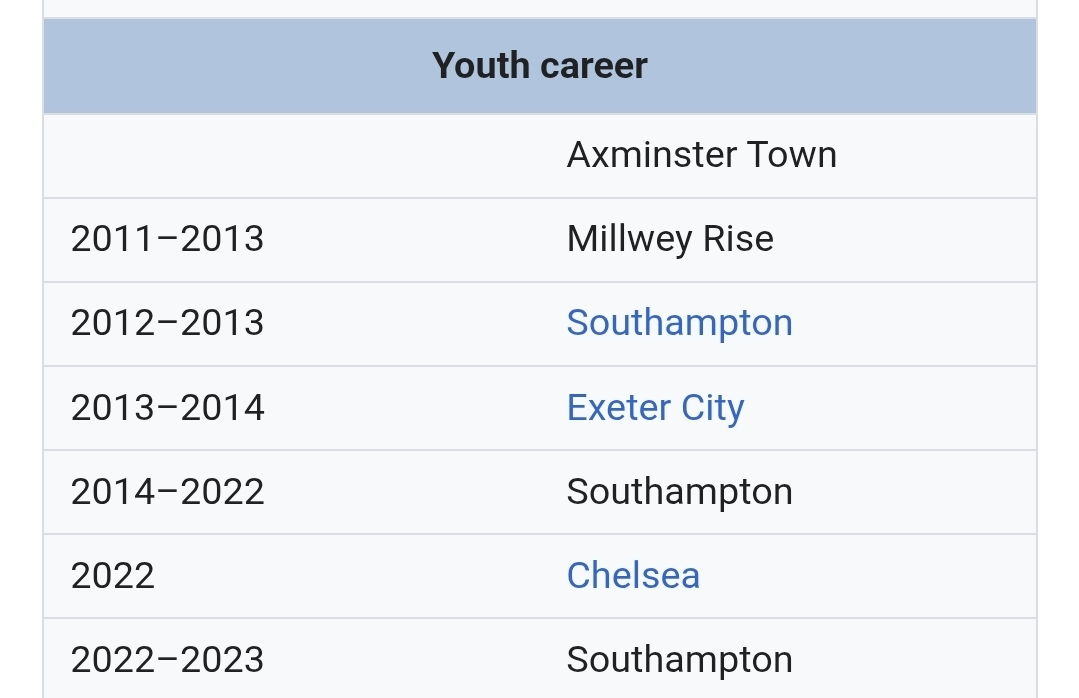
Task: Click the standalone 2022 year cell
Action: point(113,576)
